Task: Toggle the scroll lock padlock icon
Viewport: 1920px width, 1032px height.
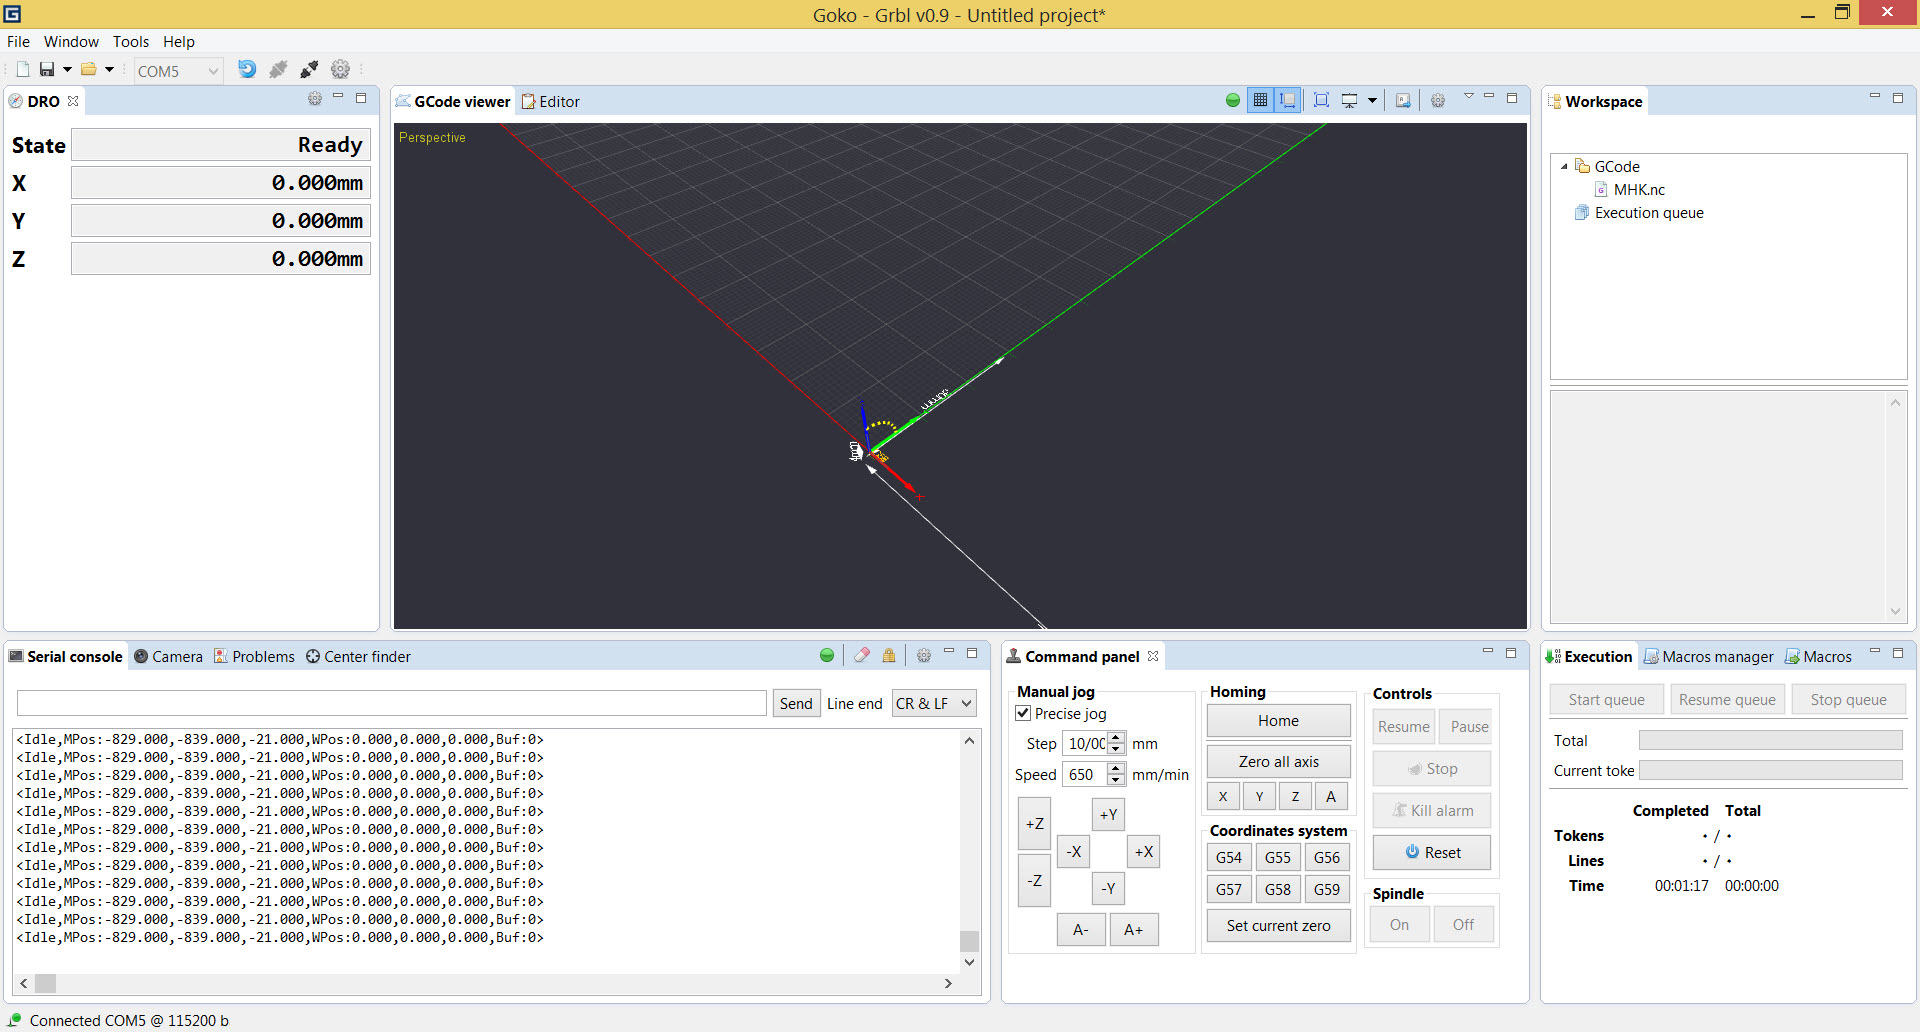Action: coord(889,655)
